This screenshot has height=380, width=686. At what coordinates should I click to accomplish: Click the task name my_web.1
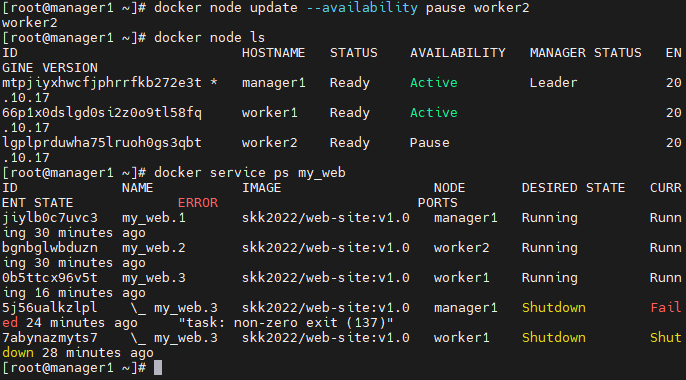coord(154,218)
